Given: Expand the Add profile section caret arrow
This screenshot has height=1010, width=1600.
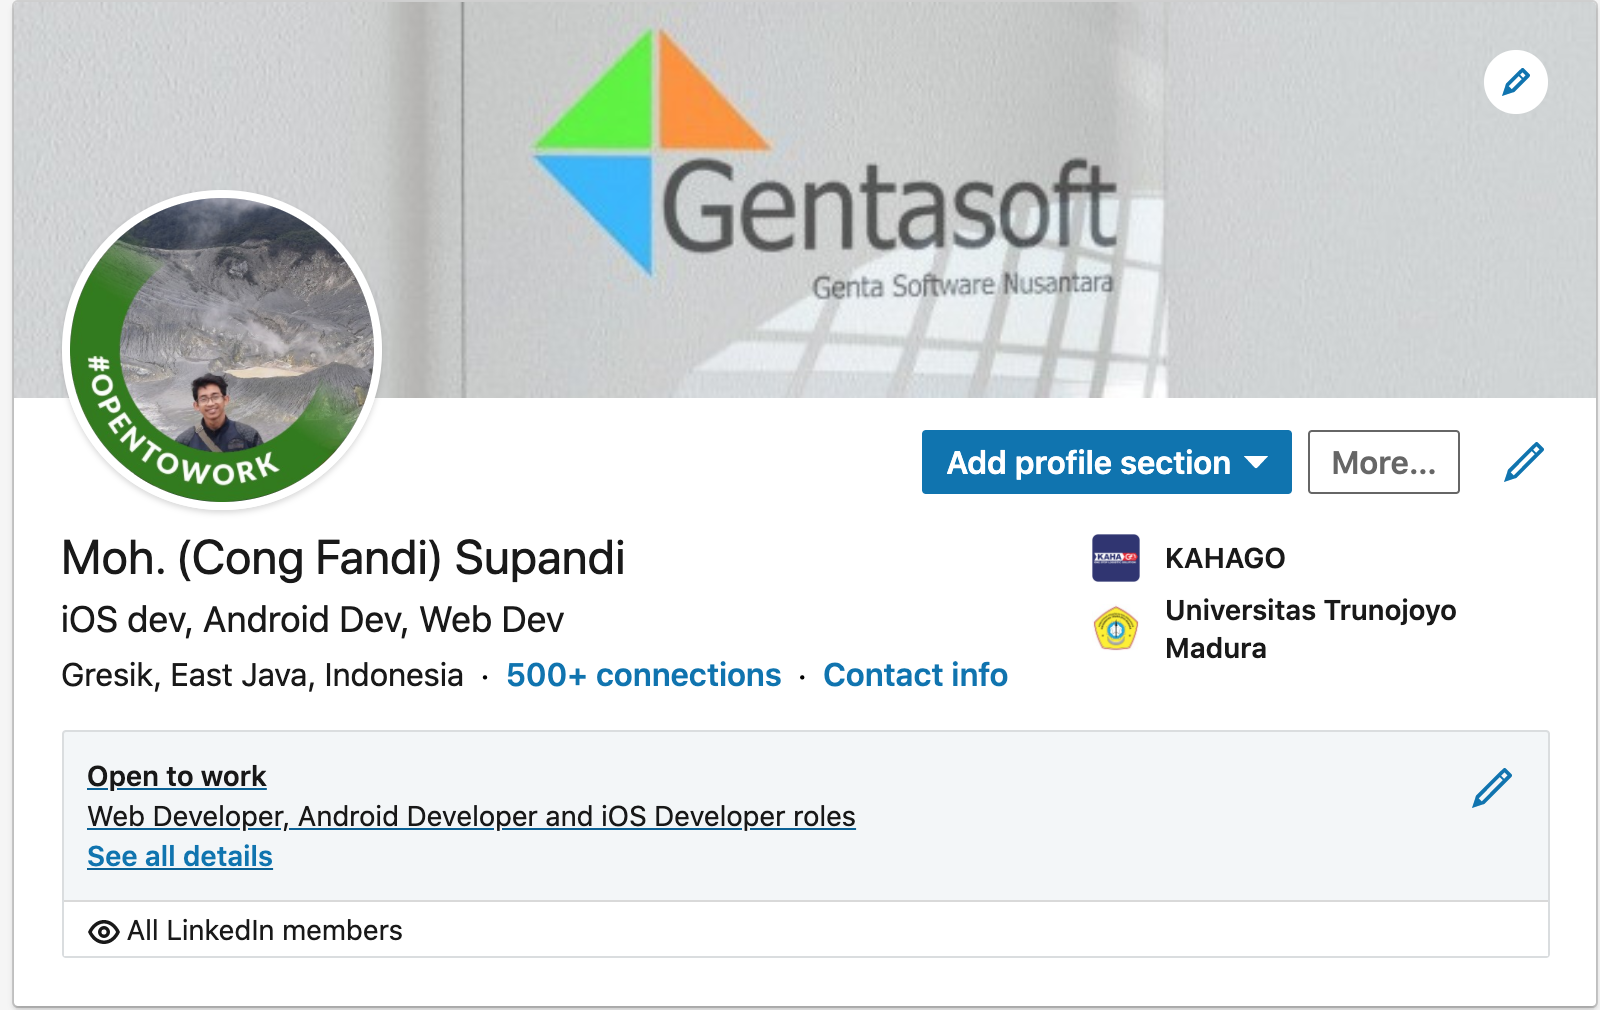Looking at the screenshot, I should coord(1256,462).
